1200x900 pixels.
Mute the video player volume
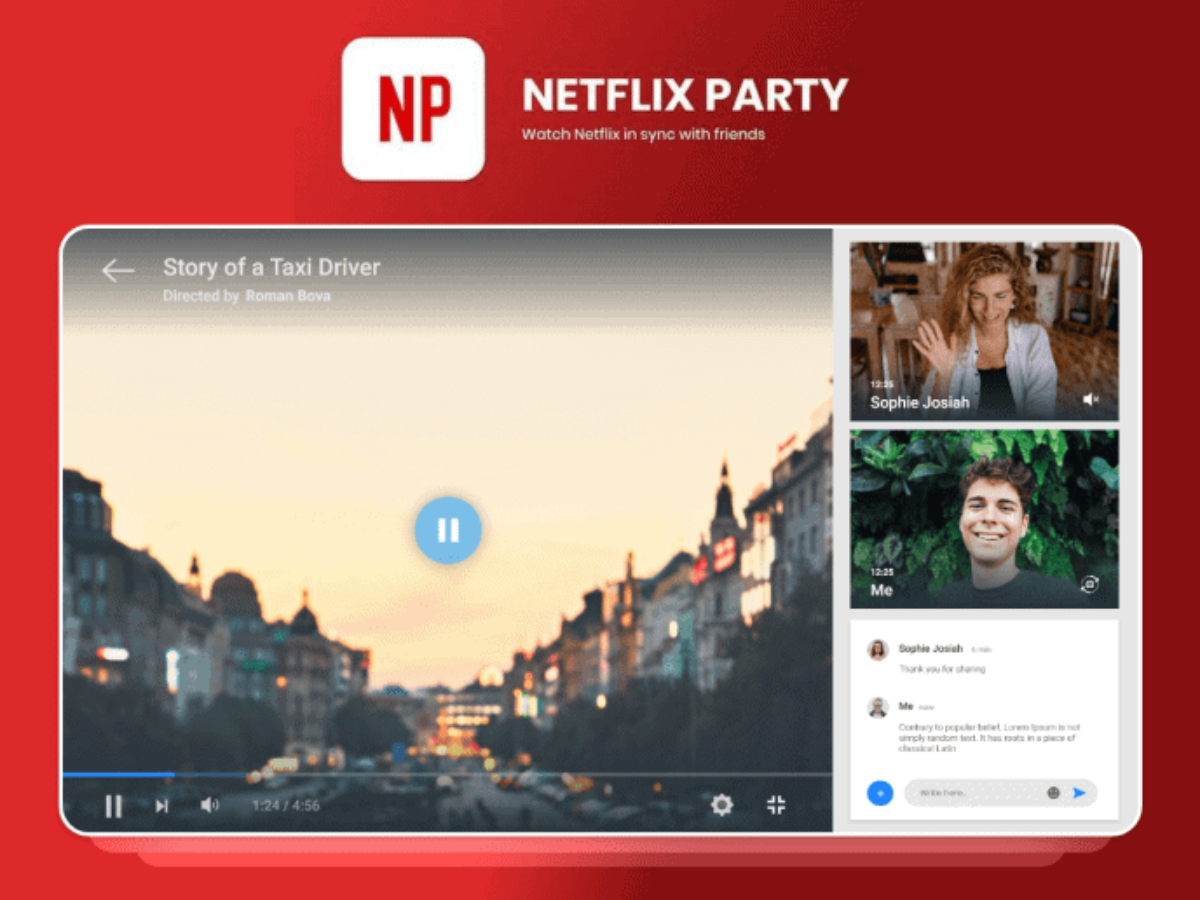[209, 805]
